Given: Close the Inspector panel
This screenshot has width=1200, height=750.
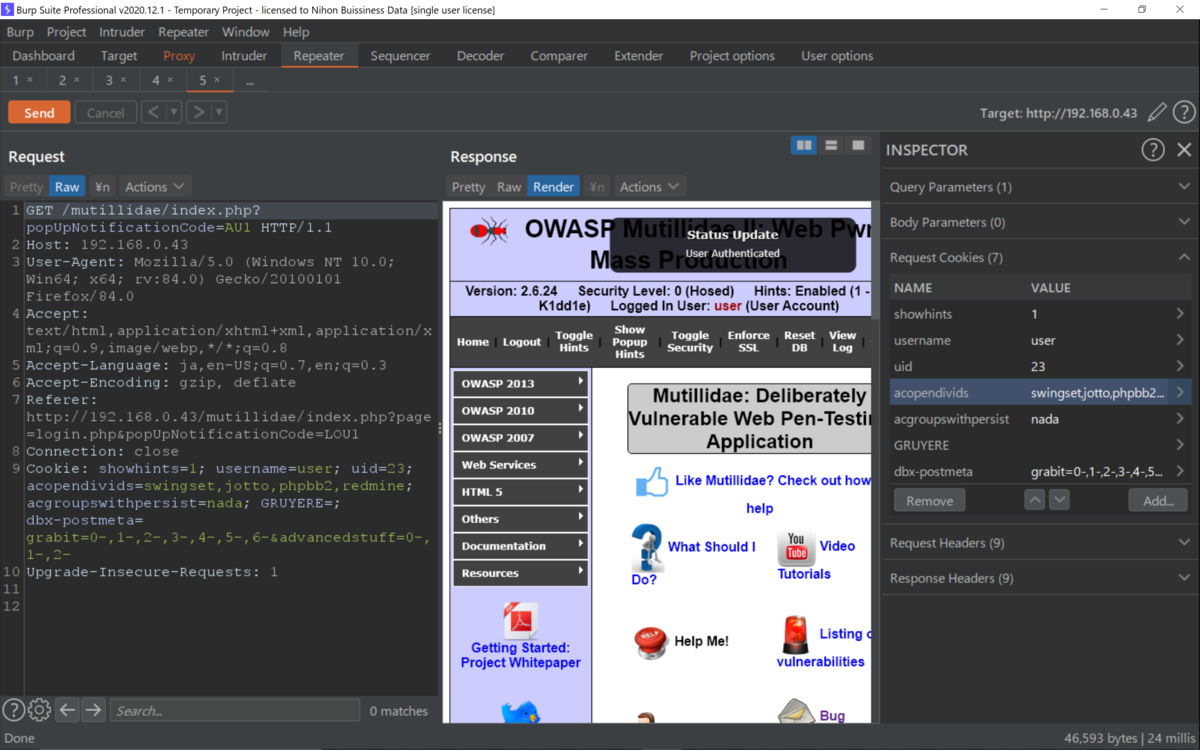Looking at the screenshot, I should [1184, 150].
